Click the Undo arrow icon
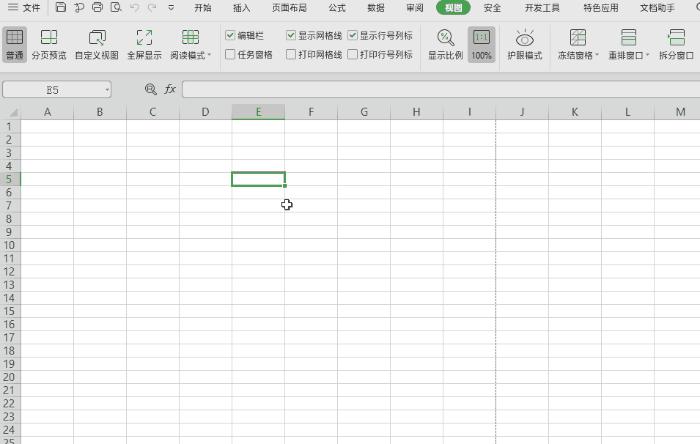The width and height of the screenshot is (700, 444). click(135, 8)
